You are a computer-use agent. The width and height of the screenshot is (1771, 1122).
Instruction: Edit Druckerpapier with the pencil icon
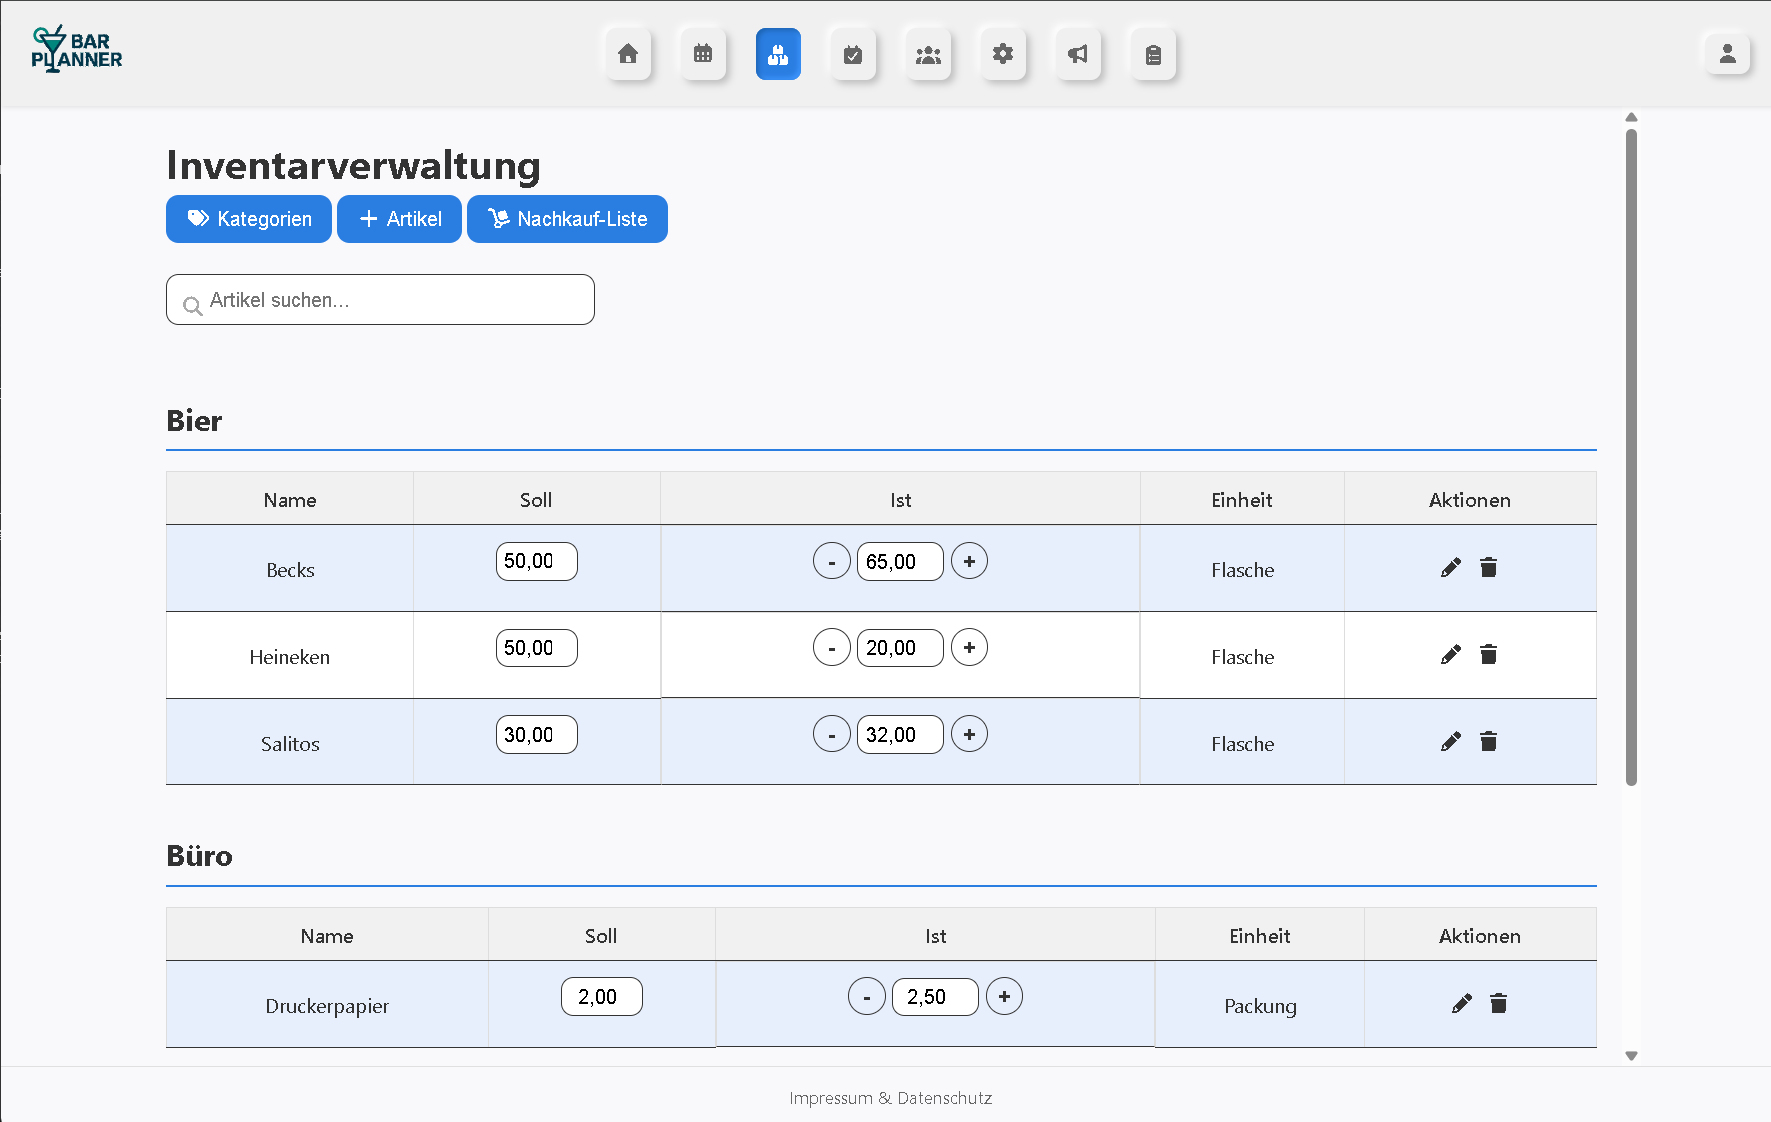pyautogui.click(x=1461, y=1003)
